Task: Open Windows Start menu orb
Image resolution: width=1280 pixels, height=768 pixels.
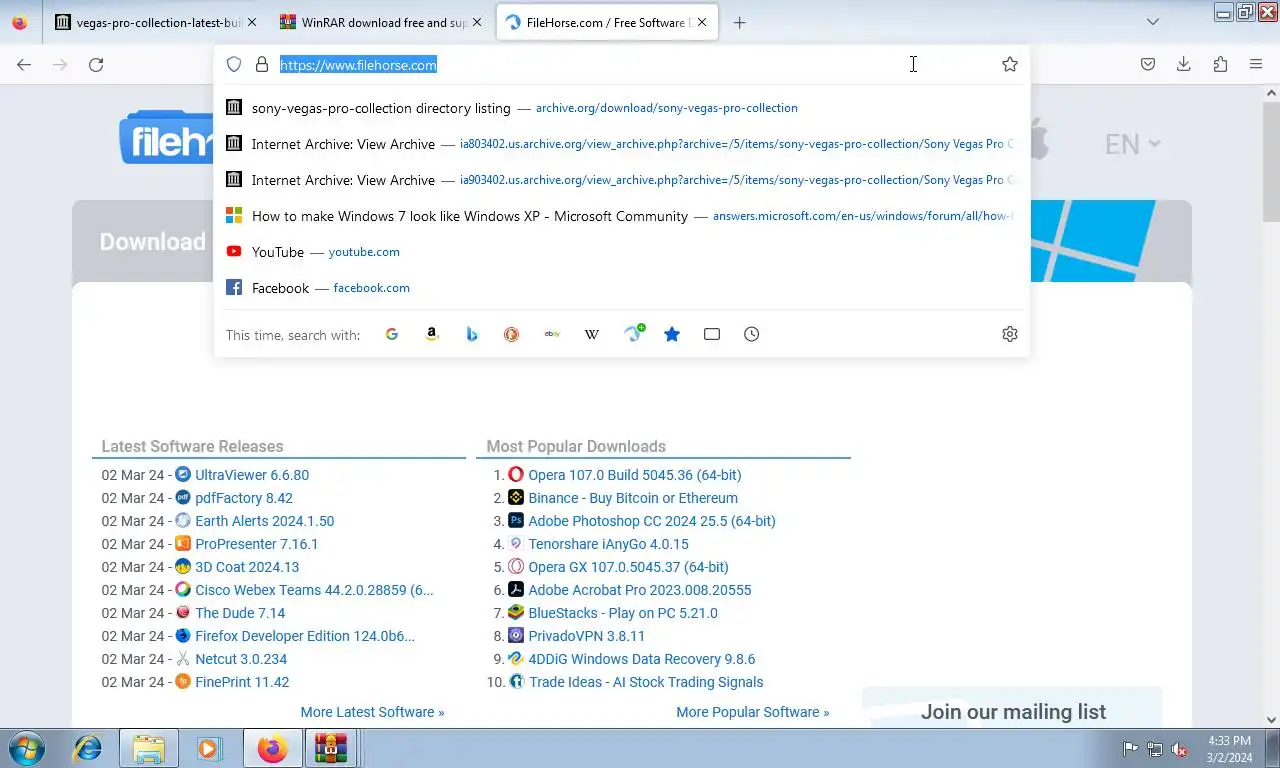Action: click(x=26, y=748)
